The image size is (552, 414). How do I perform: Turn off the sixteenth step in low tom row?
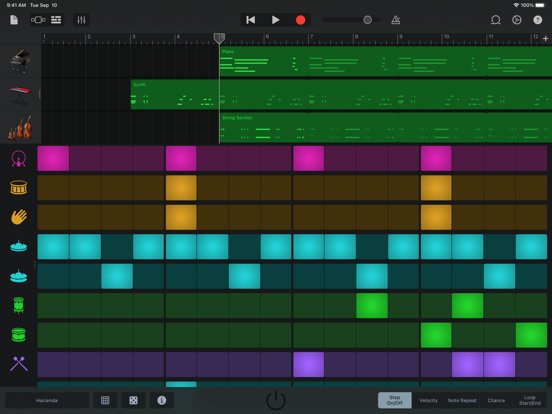[531, 335]
